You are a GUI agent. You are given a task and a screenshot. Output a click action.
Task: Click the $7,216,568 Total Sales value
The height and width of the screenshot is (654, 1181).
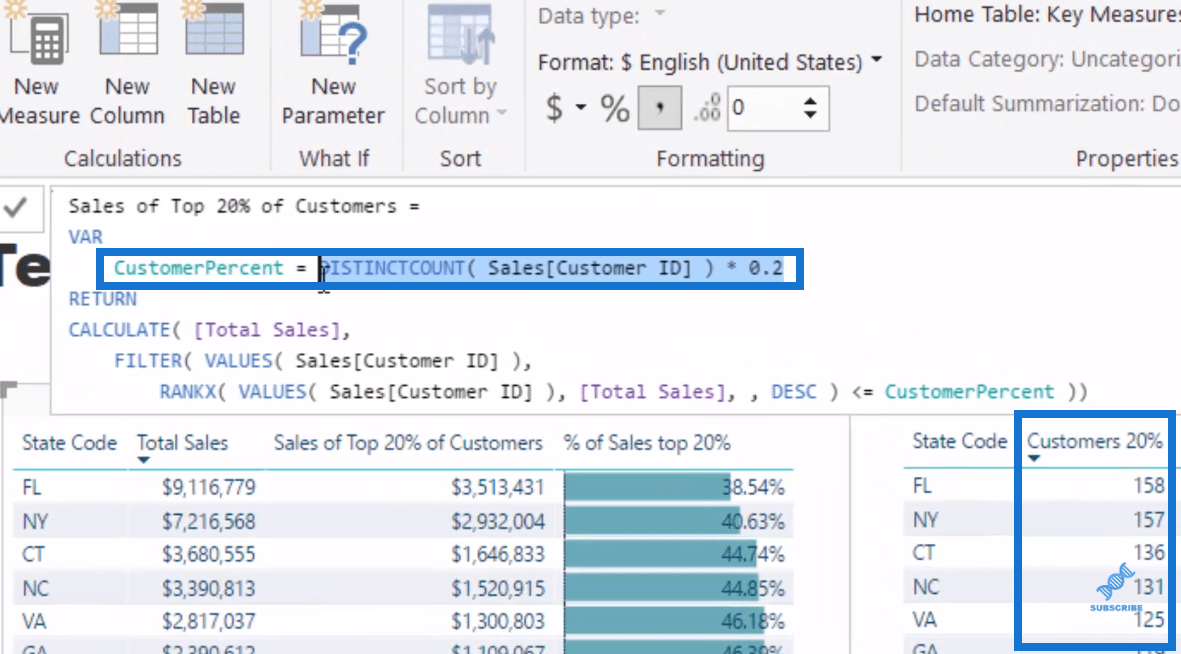point(208,521)
